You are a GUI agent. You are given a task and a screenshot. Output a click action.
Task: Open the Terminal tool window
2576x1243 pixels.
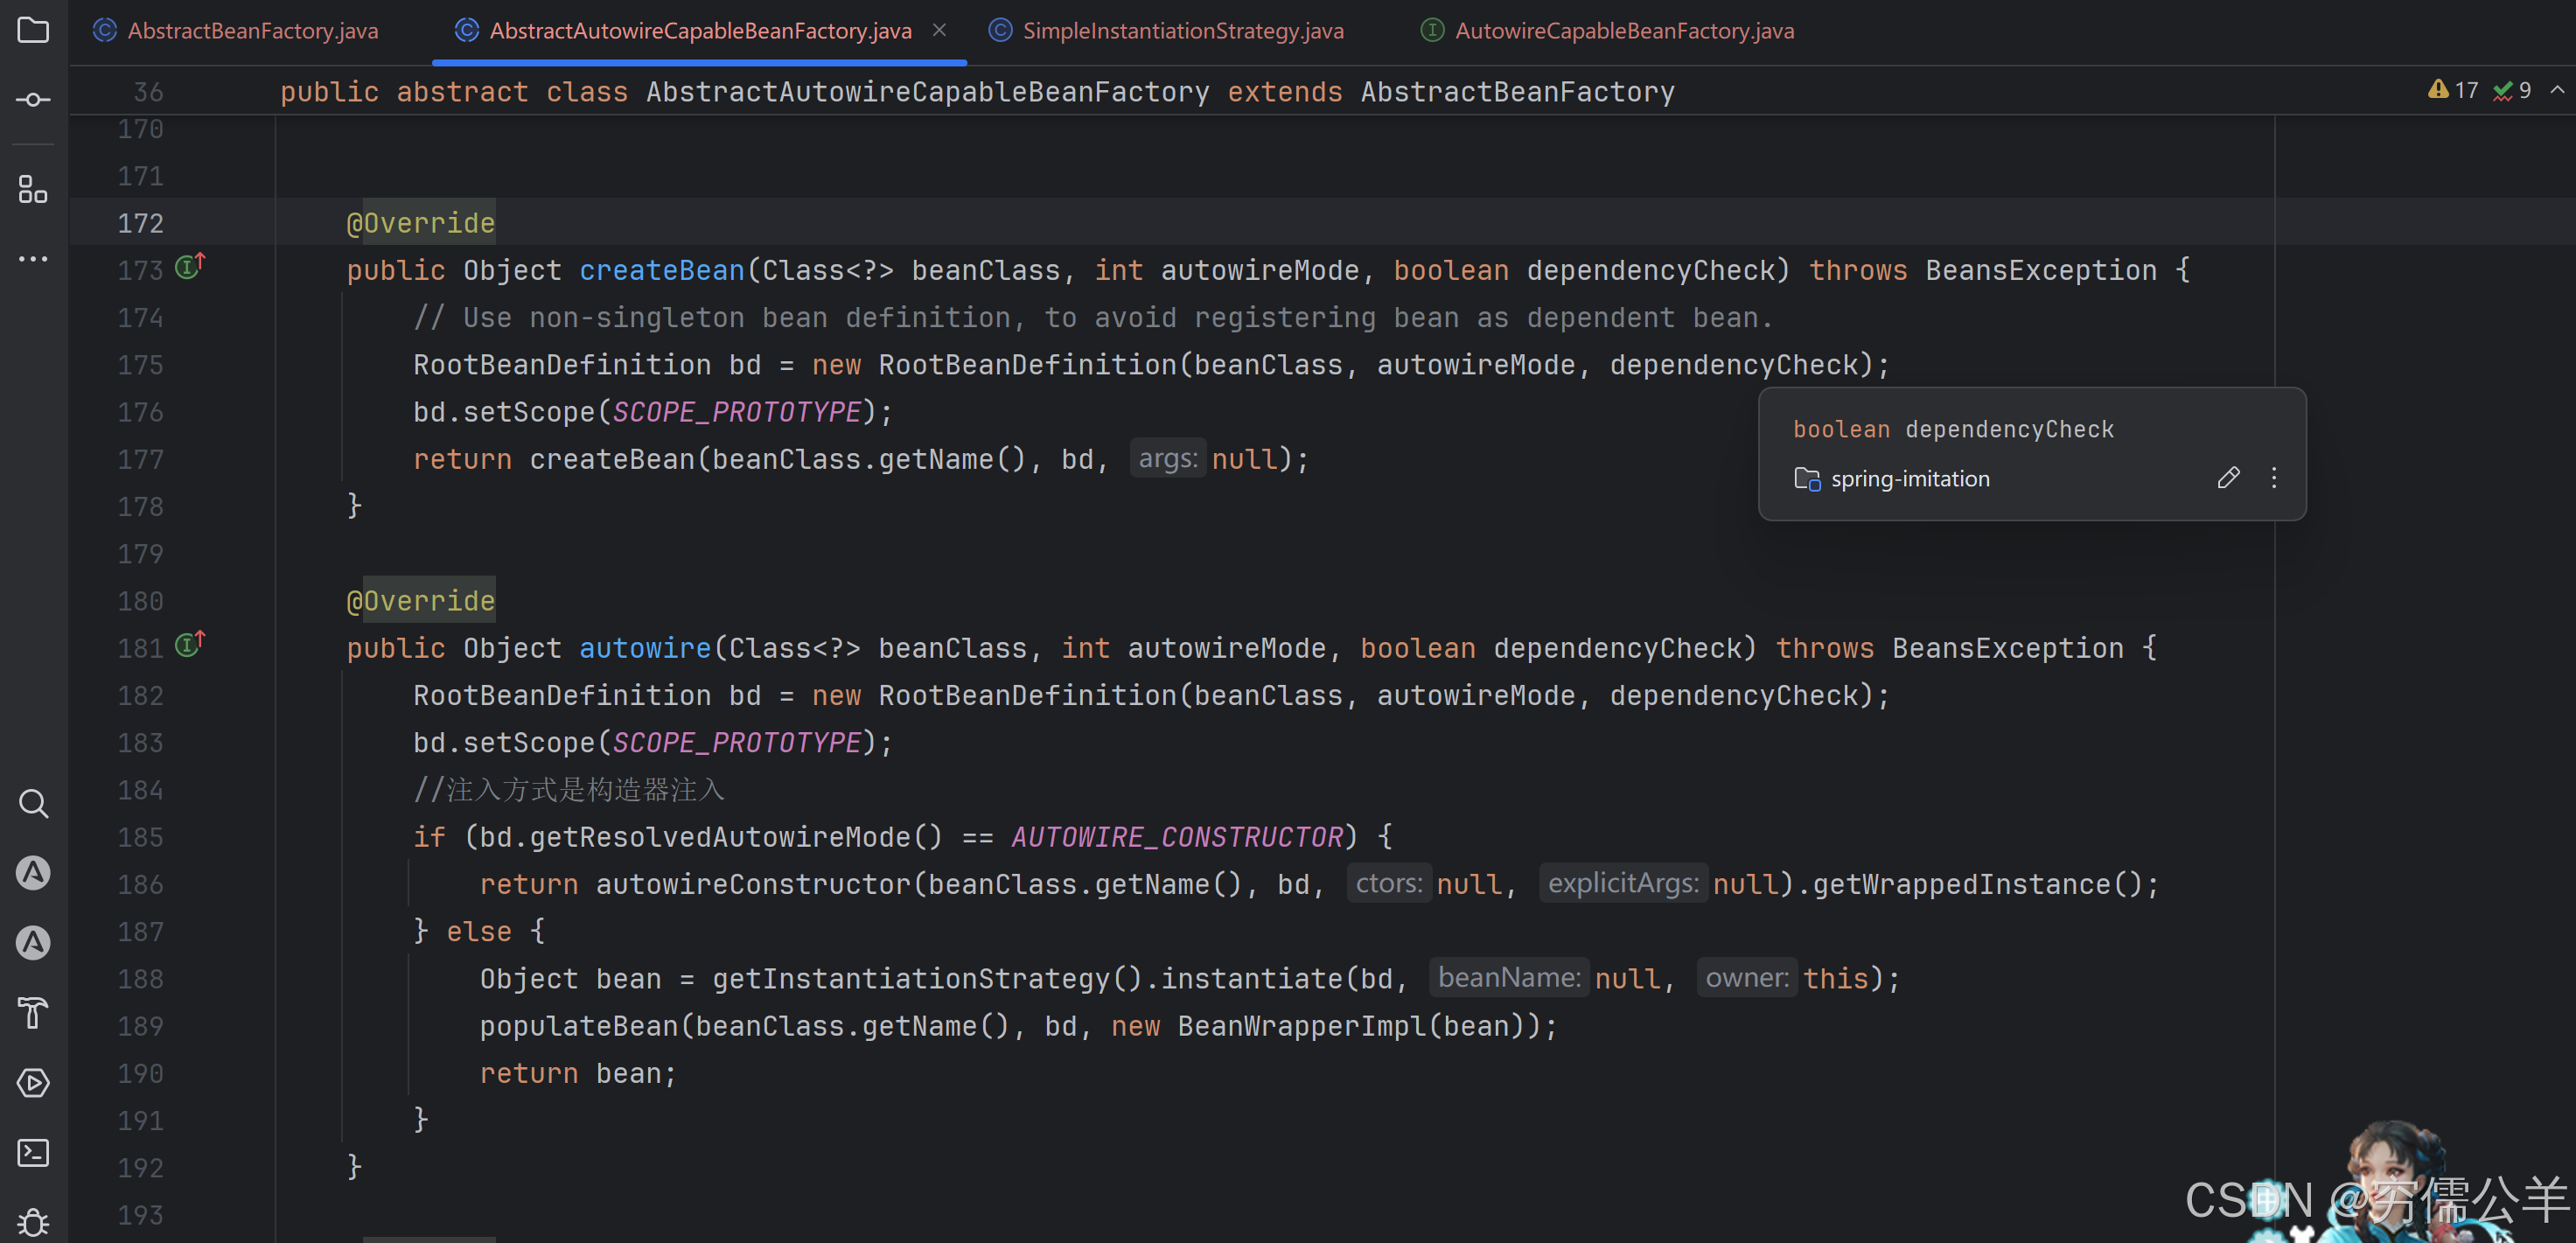[x=33, y=1153]
